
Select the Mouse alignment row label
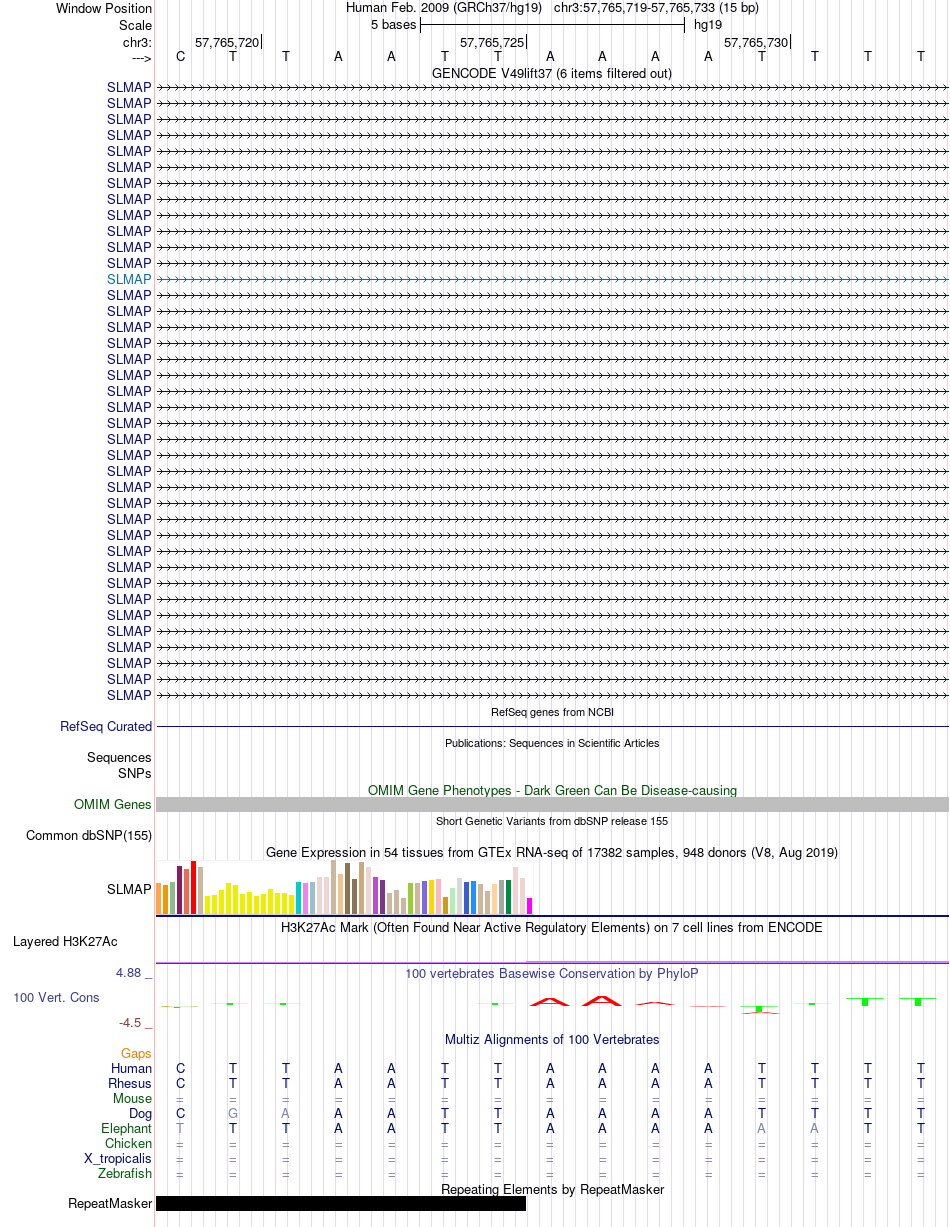tap(132, 1099)
